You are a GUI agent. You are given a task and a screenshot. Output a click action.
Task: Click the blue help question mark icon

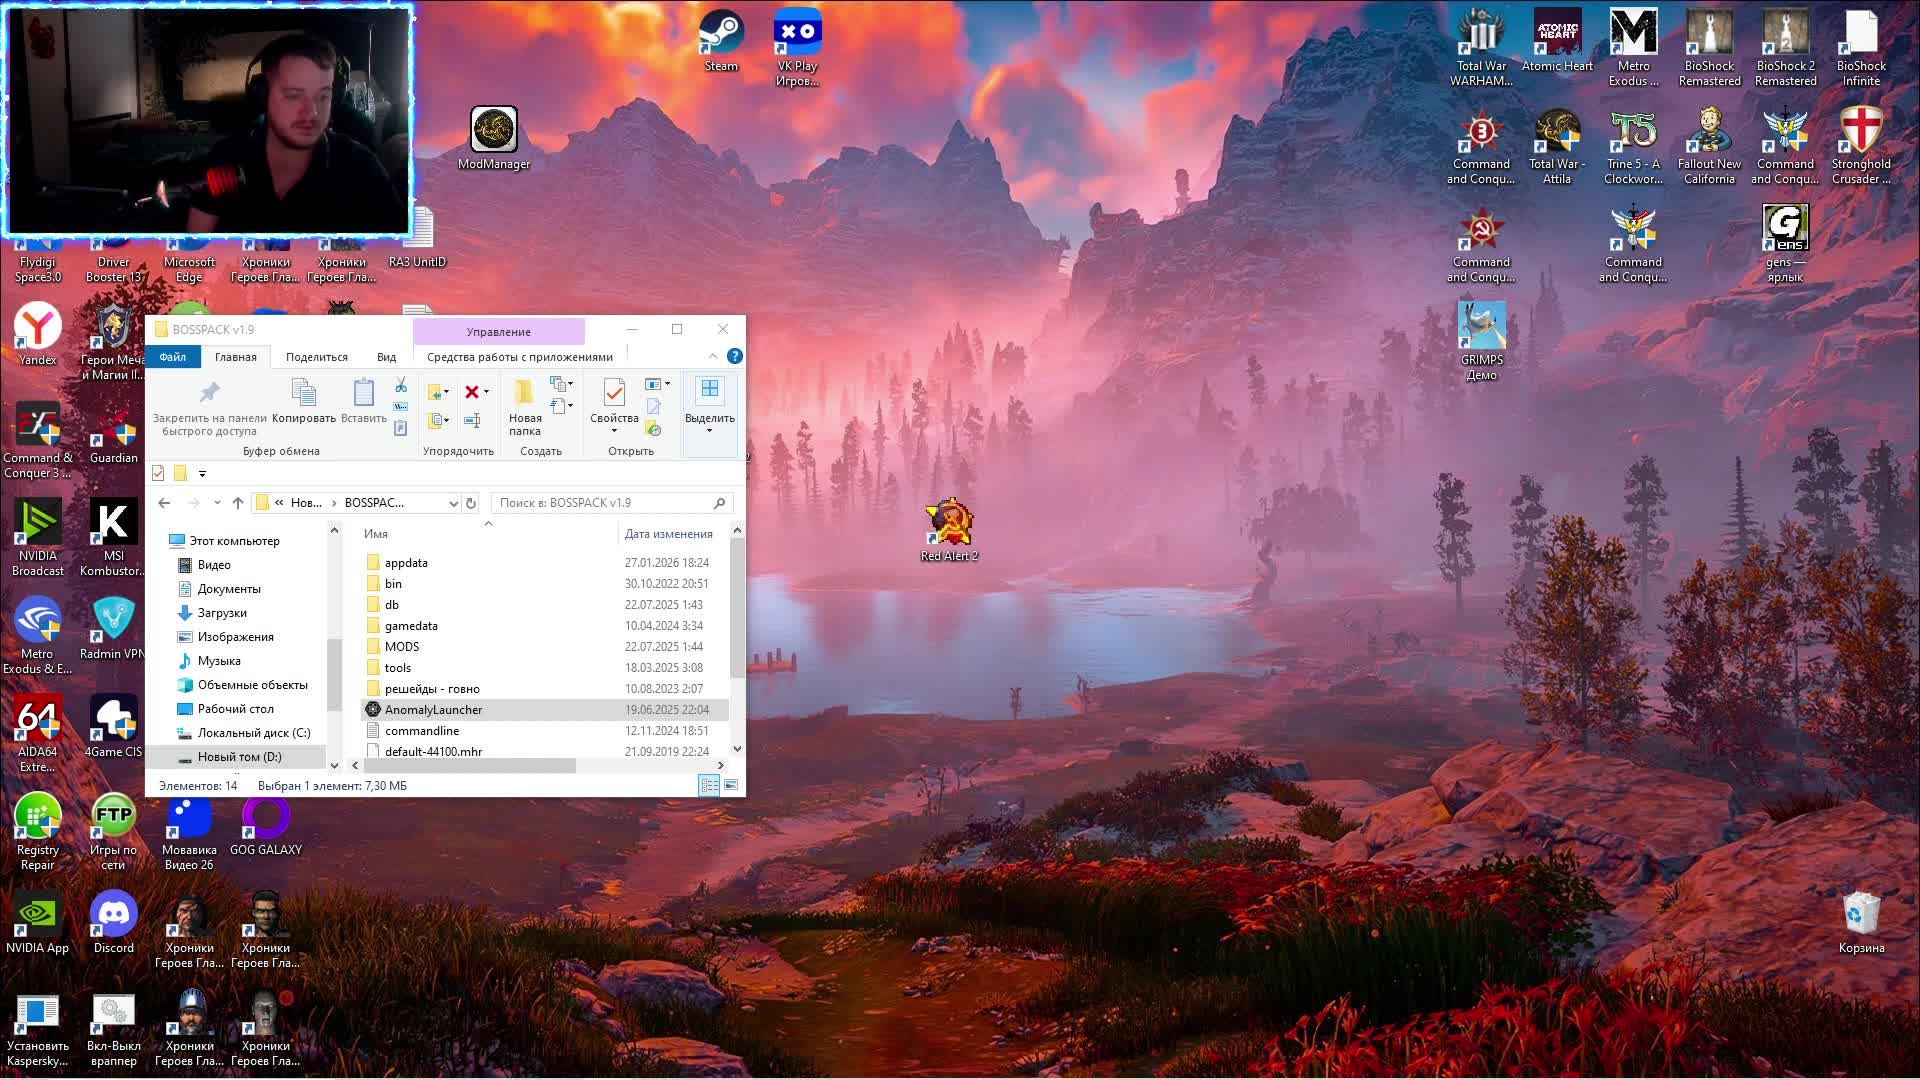point(734,356)
